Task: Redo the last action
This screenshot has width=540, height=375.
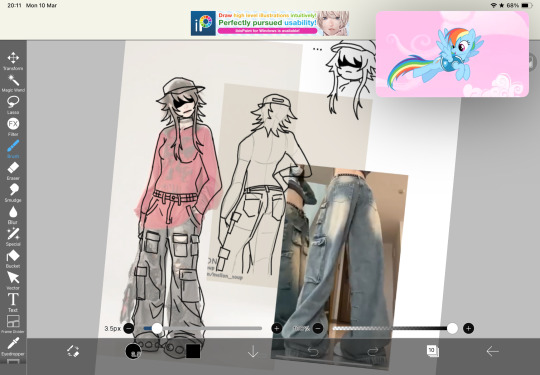Action: [373, 351]
